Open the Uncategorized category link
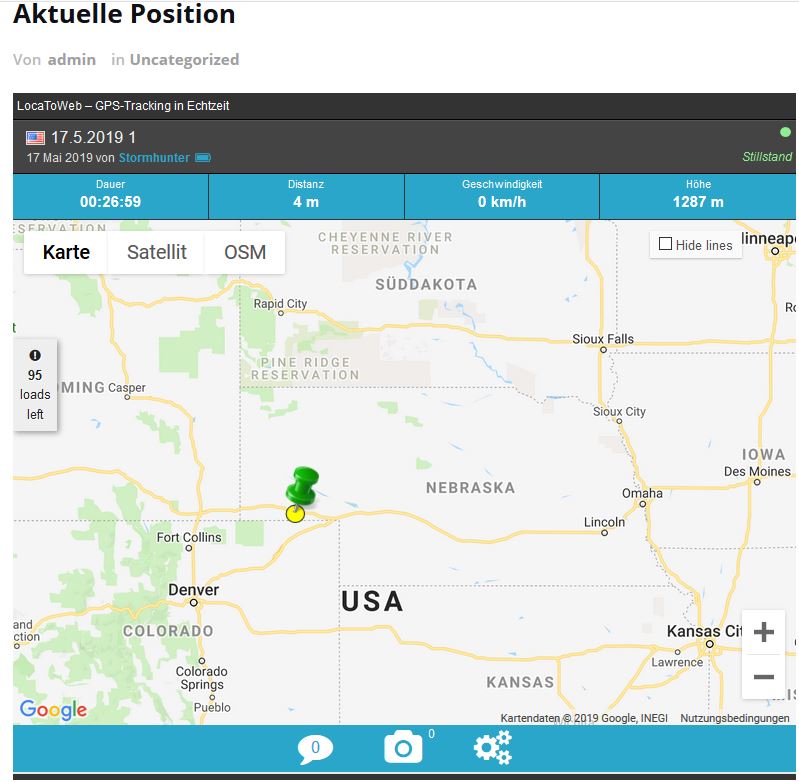This screenshot has width=799, height=782. pyautogui.click(x=184, y=60)
